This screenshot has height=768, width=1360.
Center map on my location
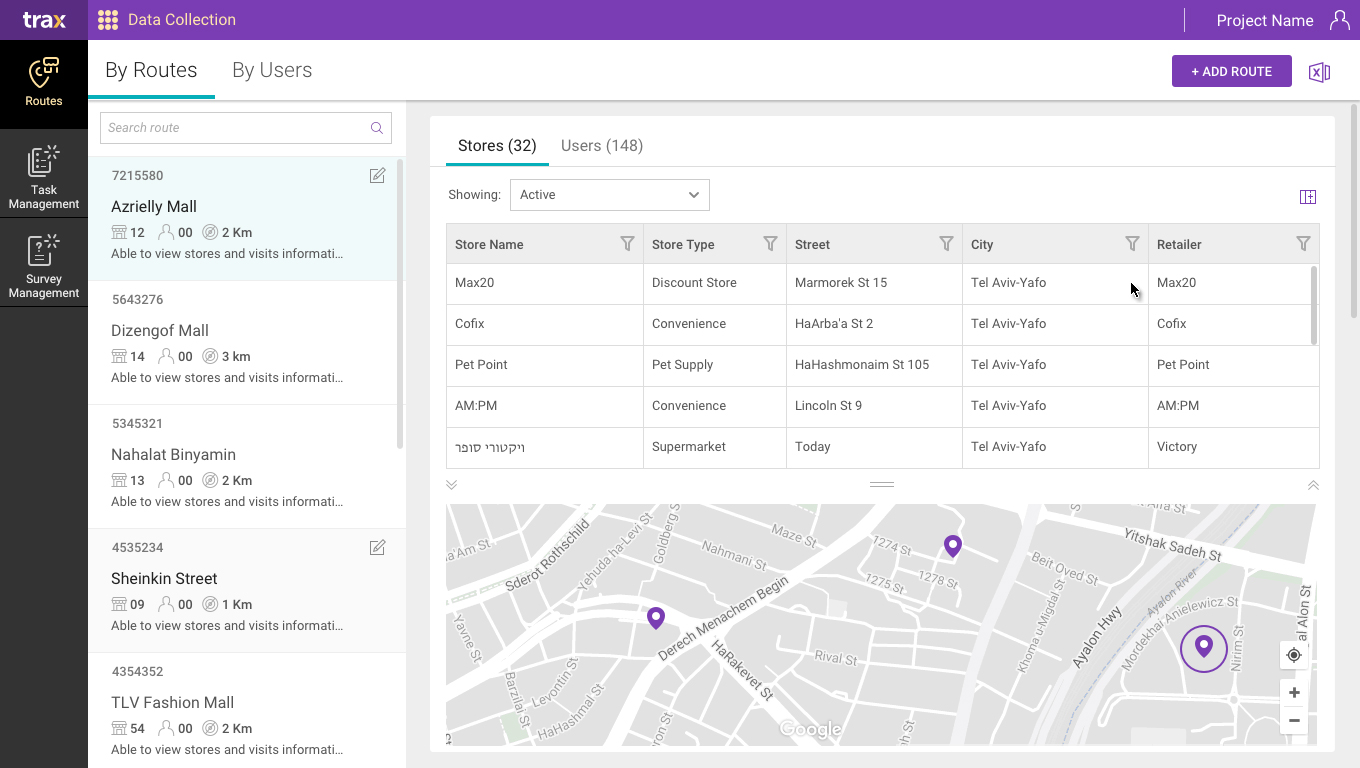(1294, 655)
